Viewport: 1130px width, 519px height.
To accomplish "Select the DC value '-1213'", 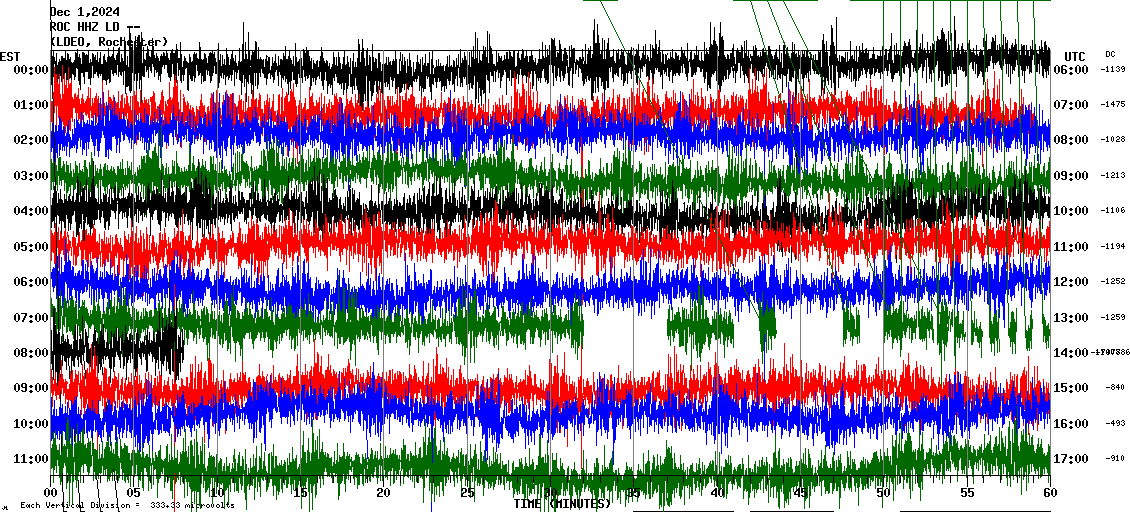I will (x=1113, y=175).
